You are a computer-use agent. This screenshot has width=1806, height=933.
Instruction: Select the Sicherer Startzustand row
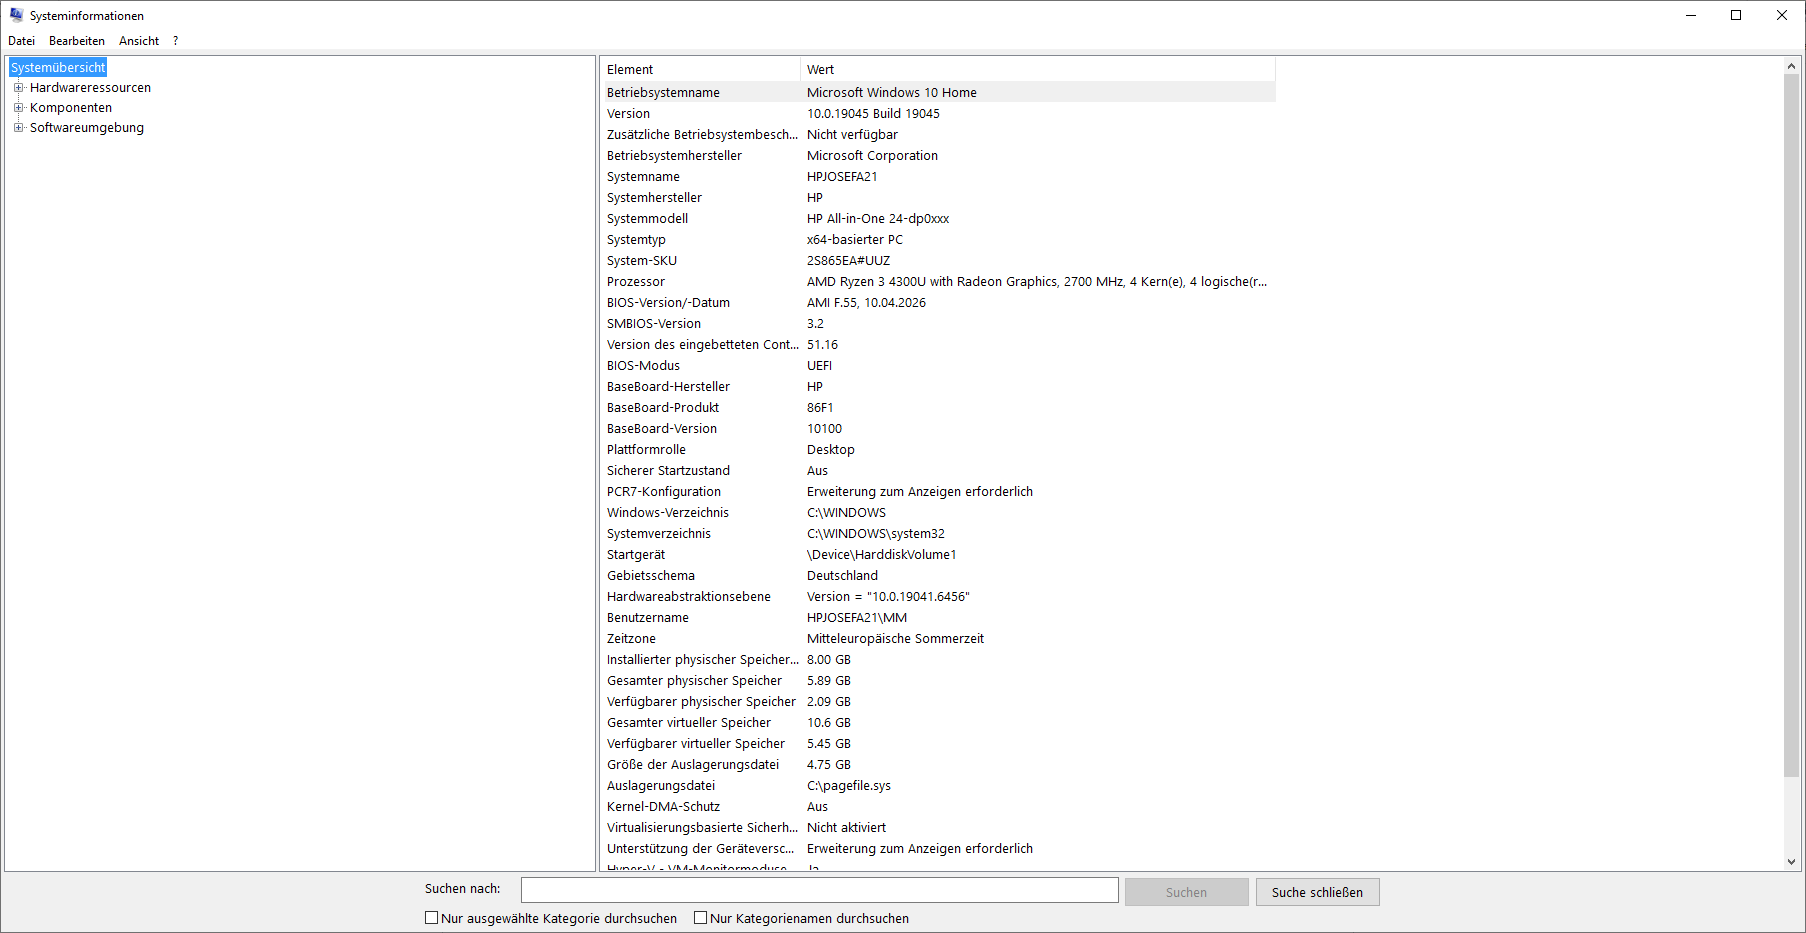(x=938, y=470)
